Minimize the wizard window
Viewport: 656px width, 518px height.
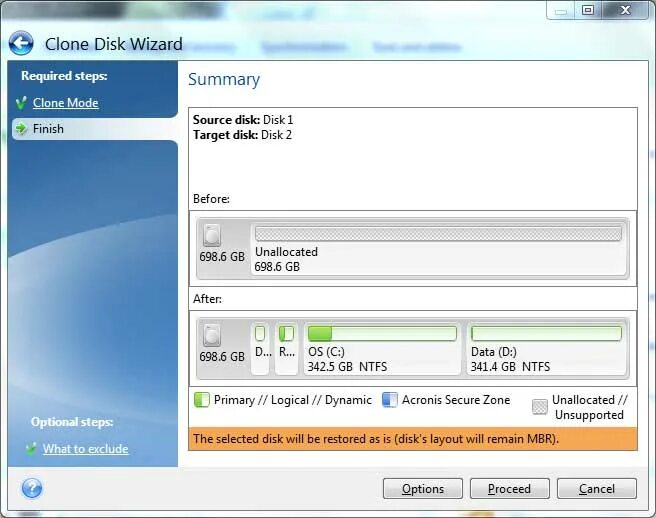(561, 11)
